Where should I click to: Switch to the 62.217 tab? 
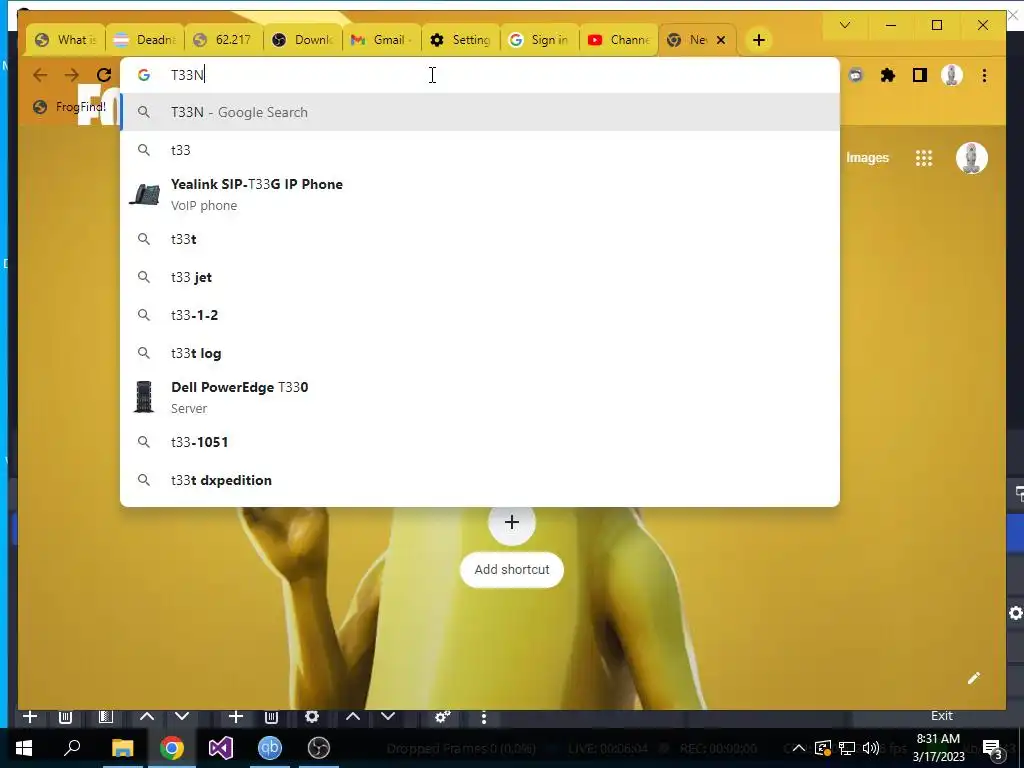(x=224, y=40)
